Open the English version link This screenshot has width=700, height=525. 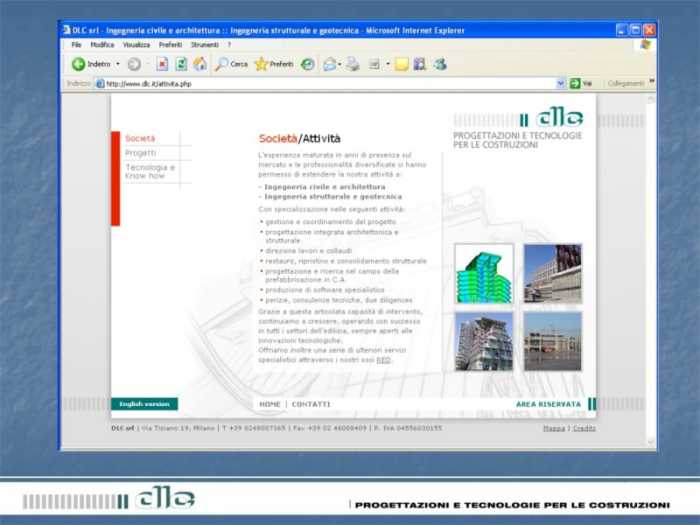pos(144,404)
